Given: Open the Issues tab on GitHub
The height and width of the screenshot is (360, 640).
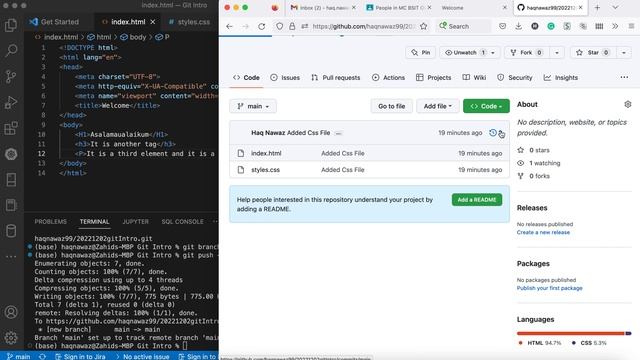Looking at the screenshot, I should (x=285, y=78).
